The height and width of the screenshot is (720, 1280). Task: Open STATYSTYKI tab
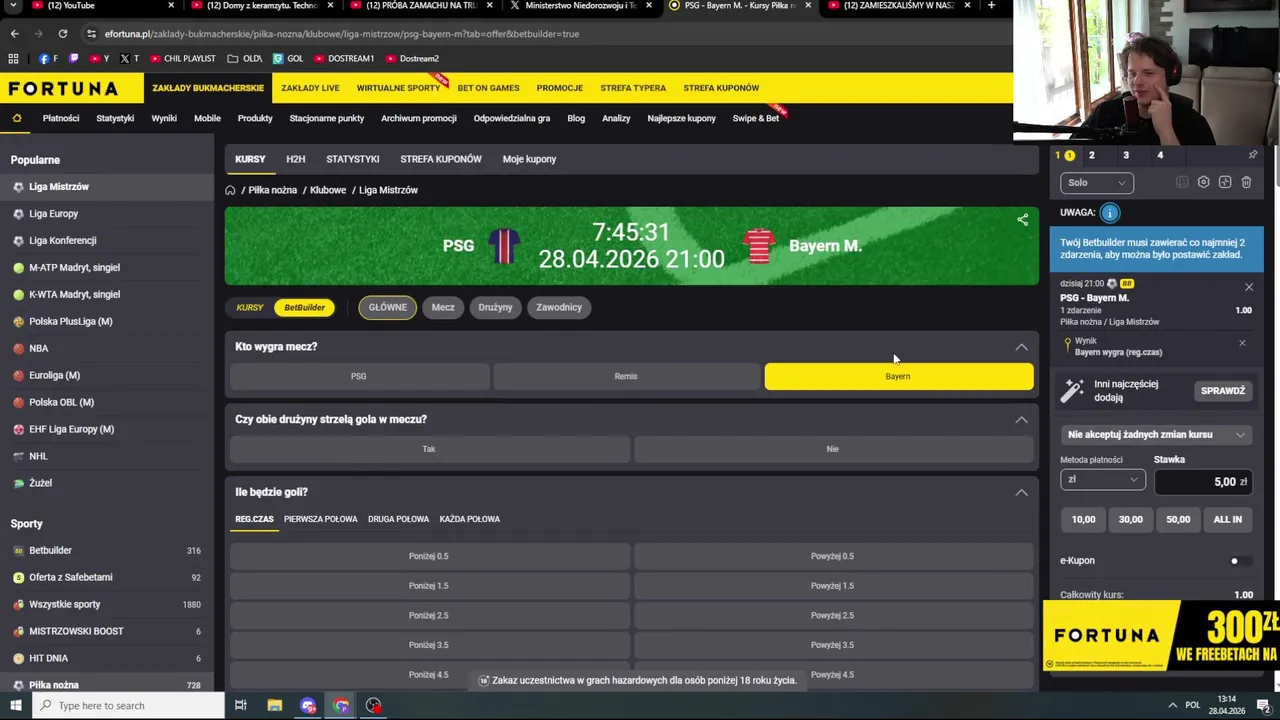pyautogui.click(x=352, y=159)
